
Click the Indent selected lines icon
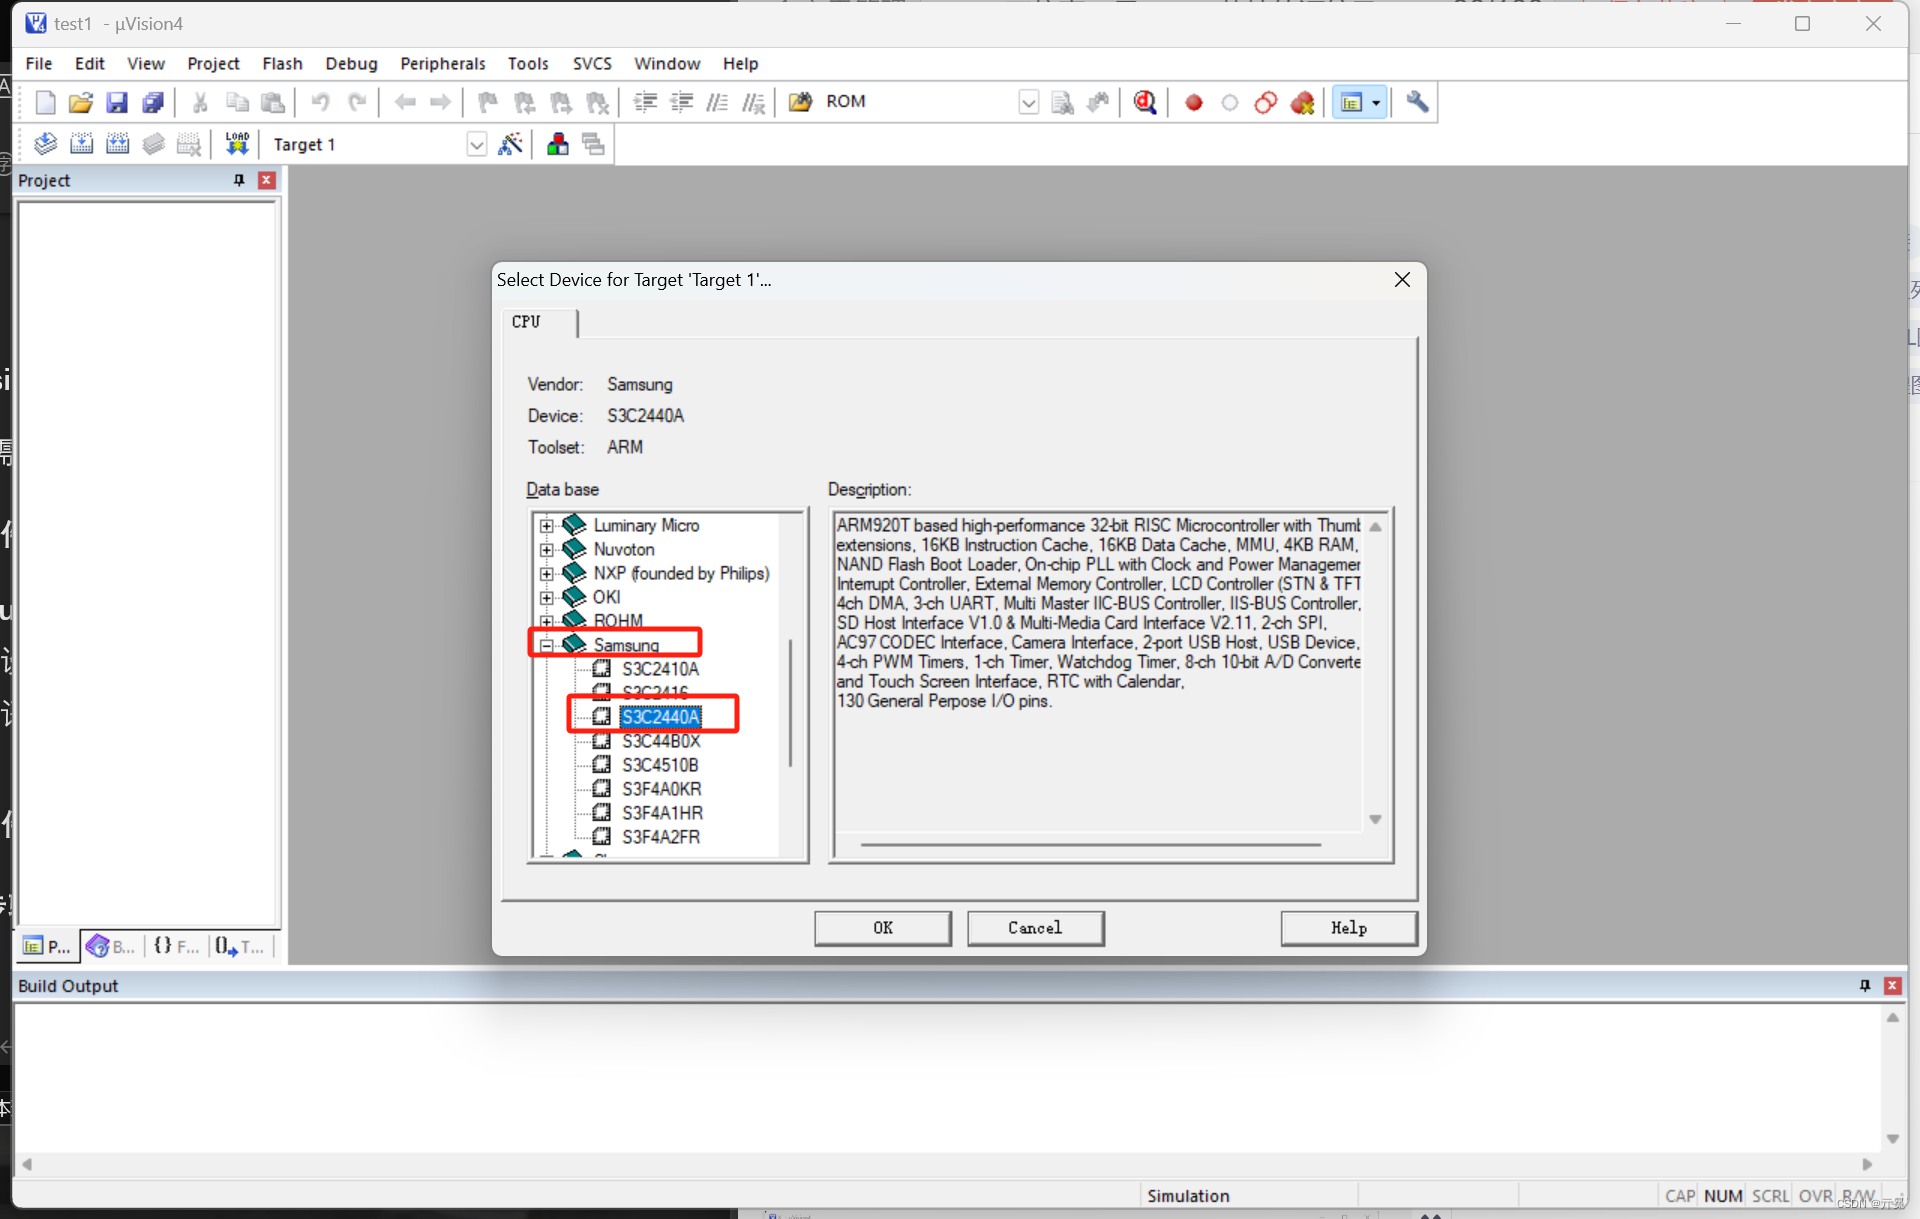click(646, 102)
